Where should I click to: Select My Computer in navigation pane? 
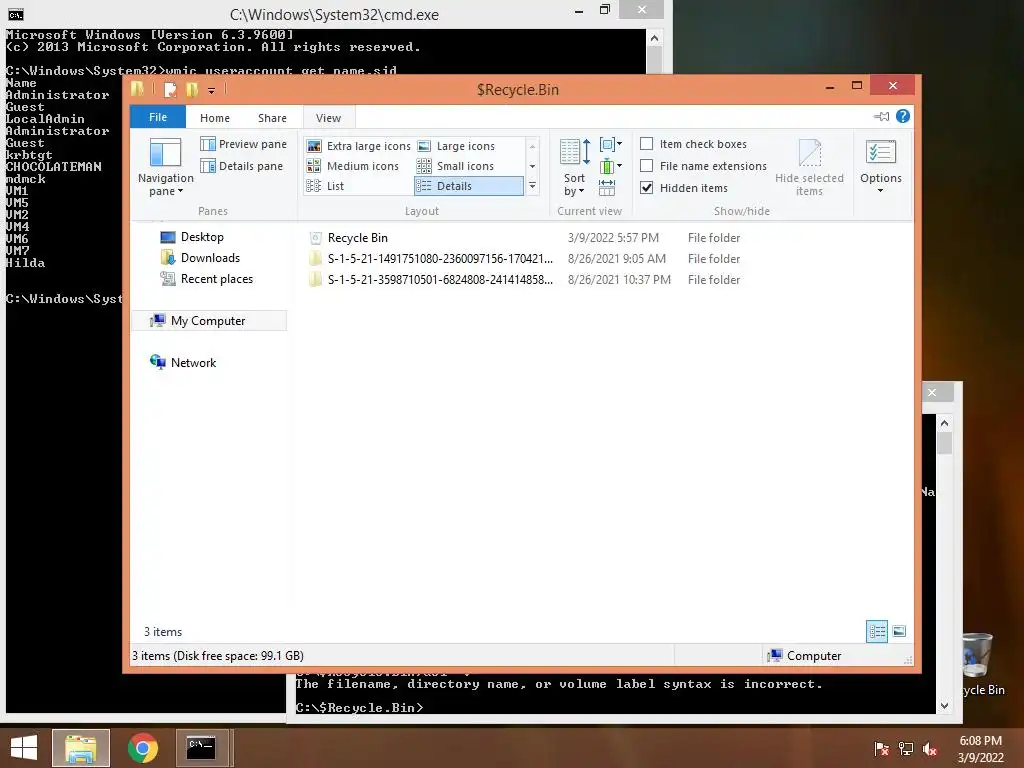tap(208, 321)
